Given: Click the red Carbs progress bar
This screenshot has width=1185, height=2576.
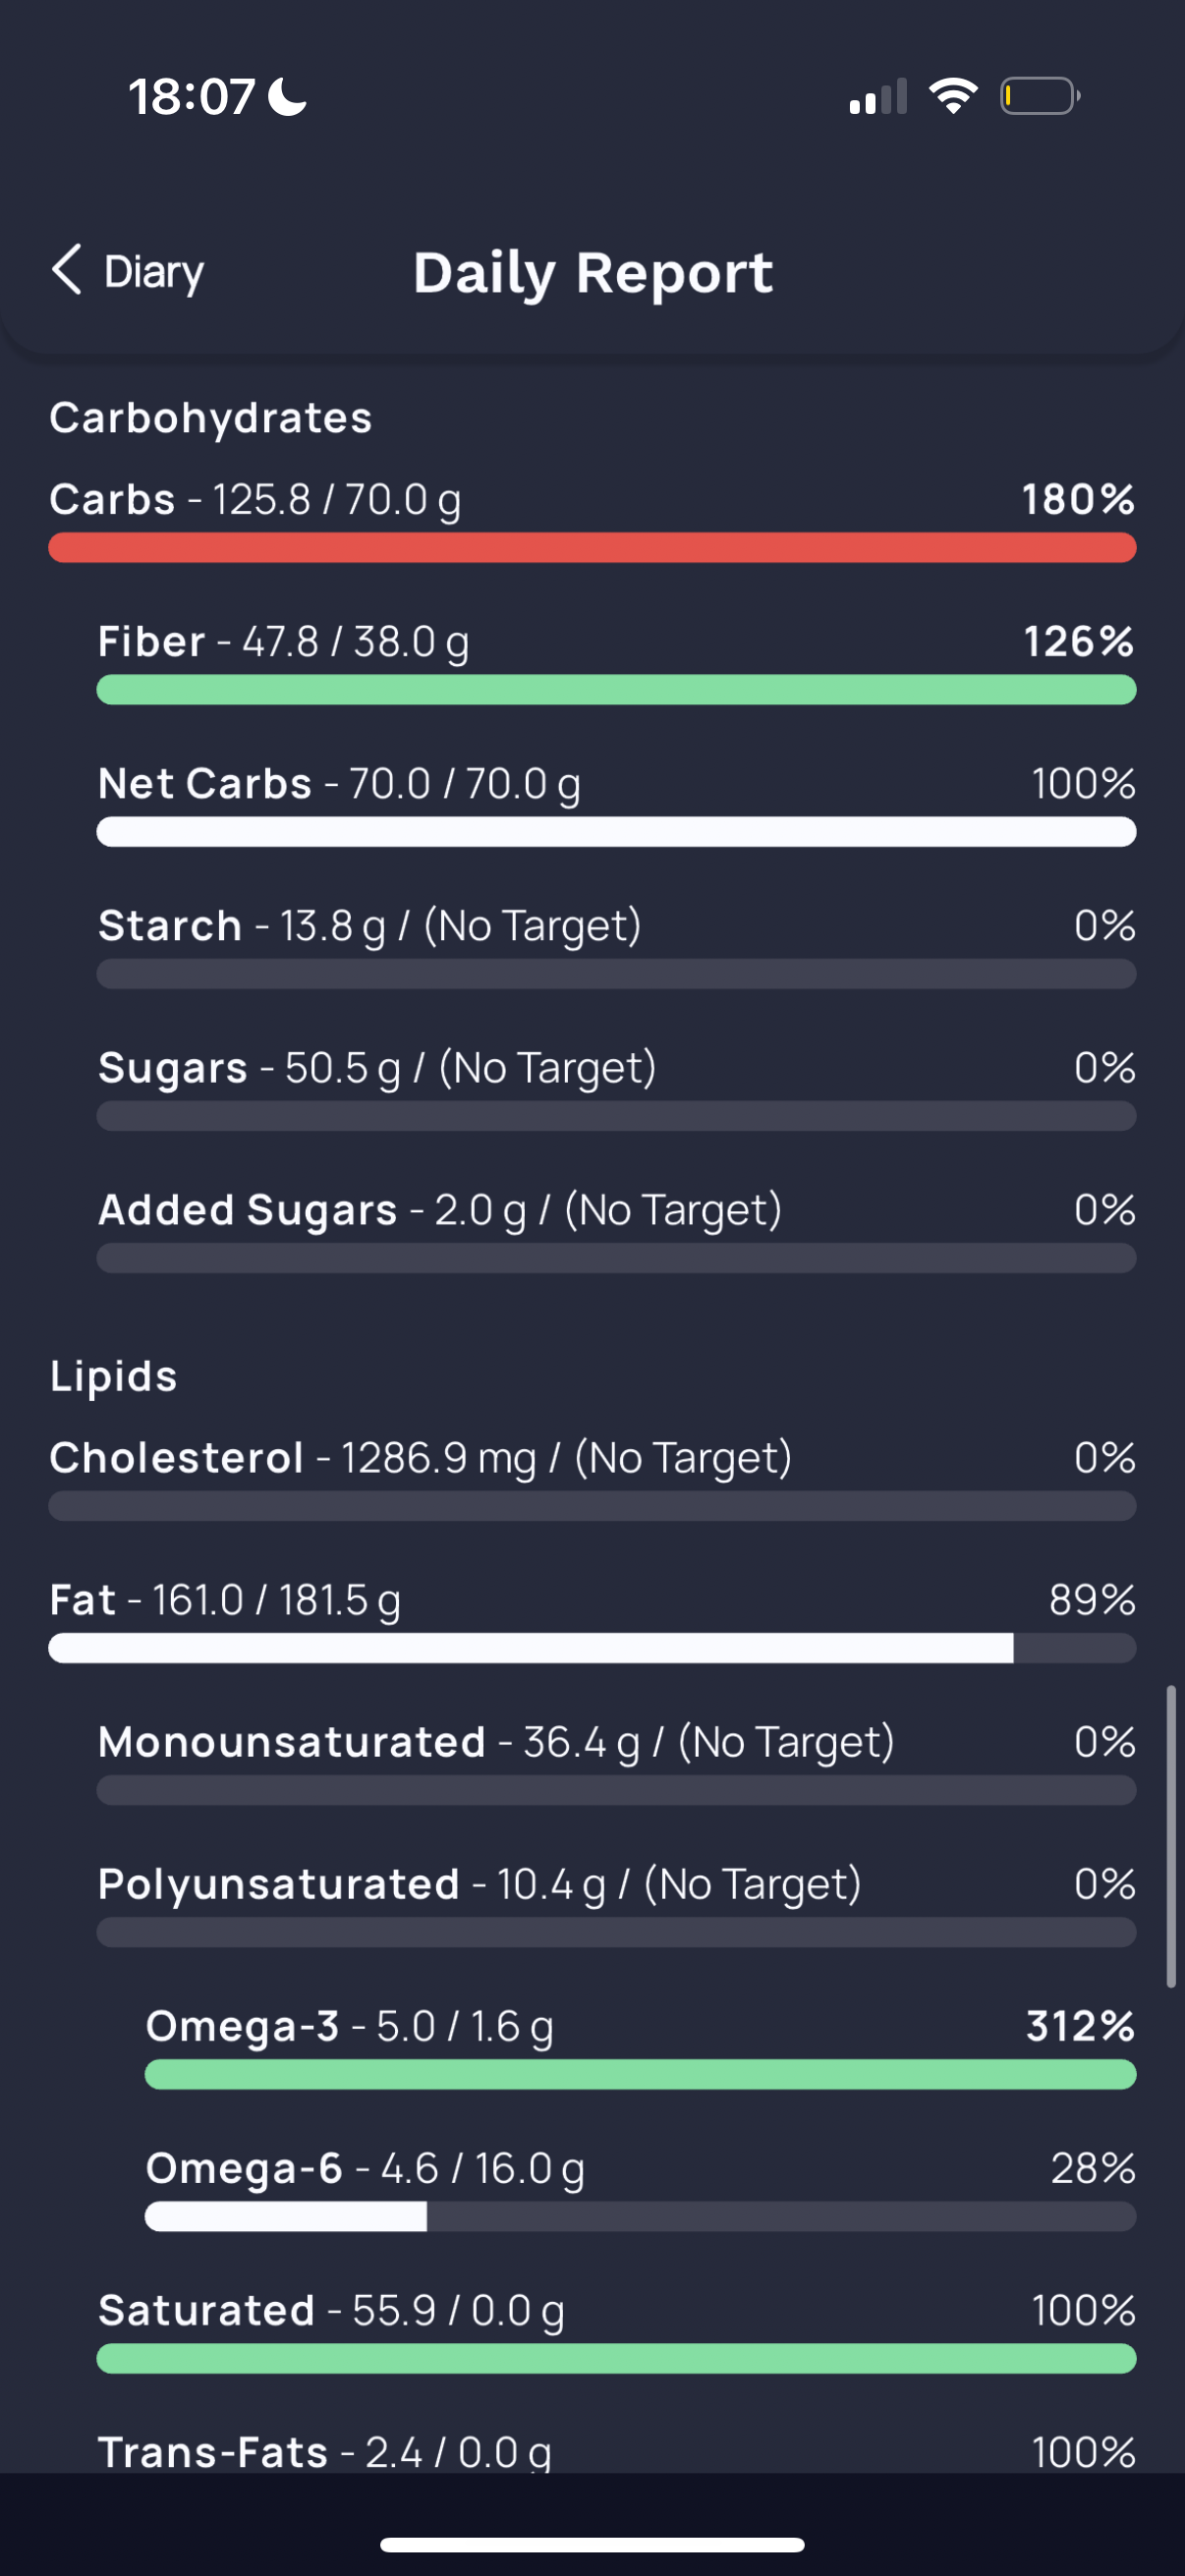Looking at the screenshot, I should (x=592, y=548).
